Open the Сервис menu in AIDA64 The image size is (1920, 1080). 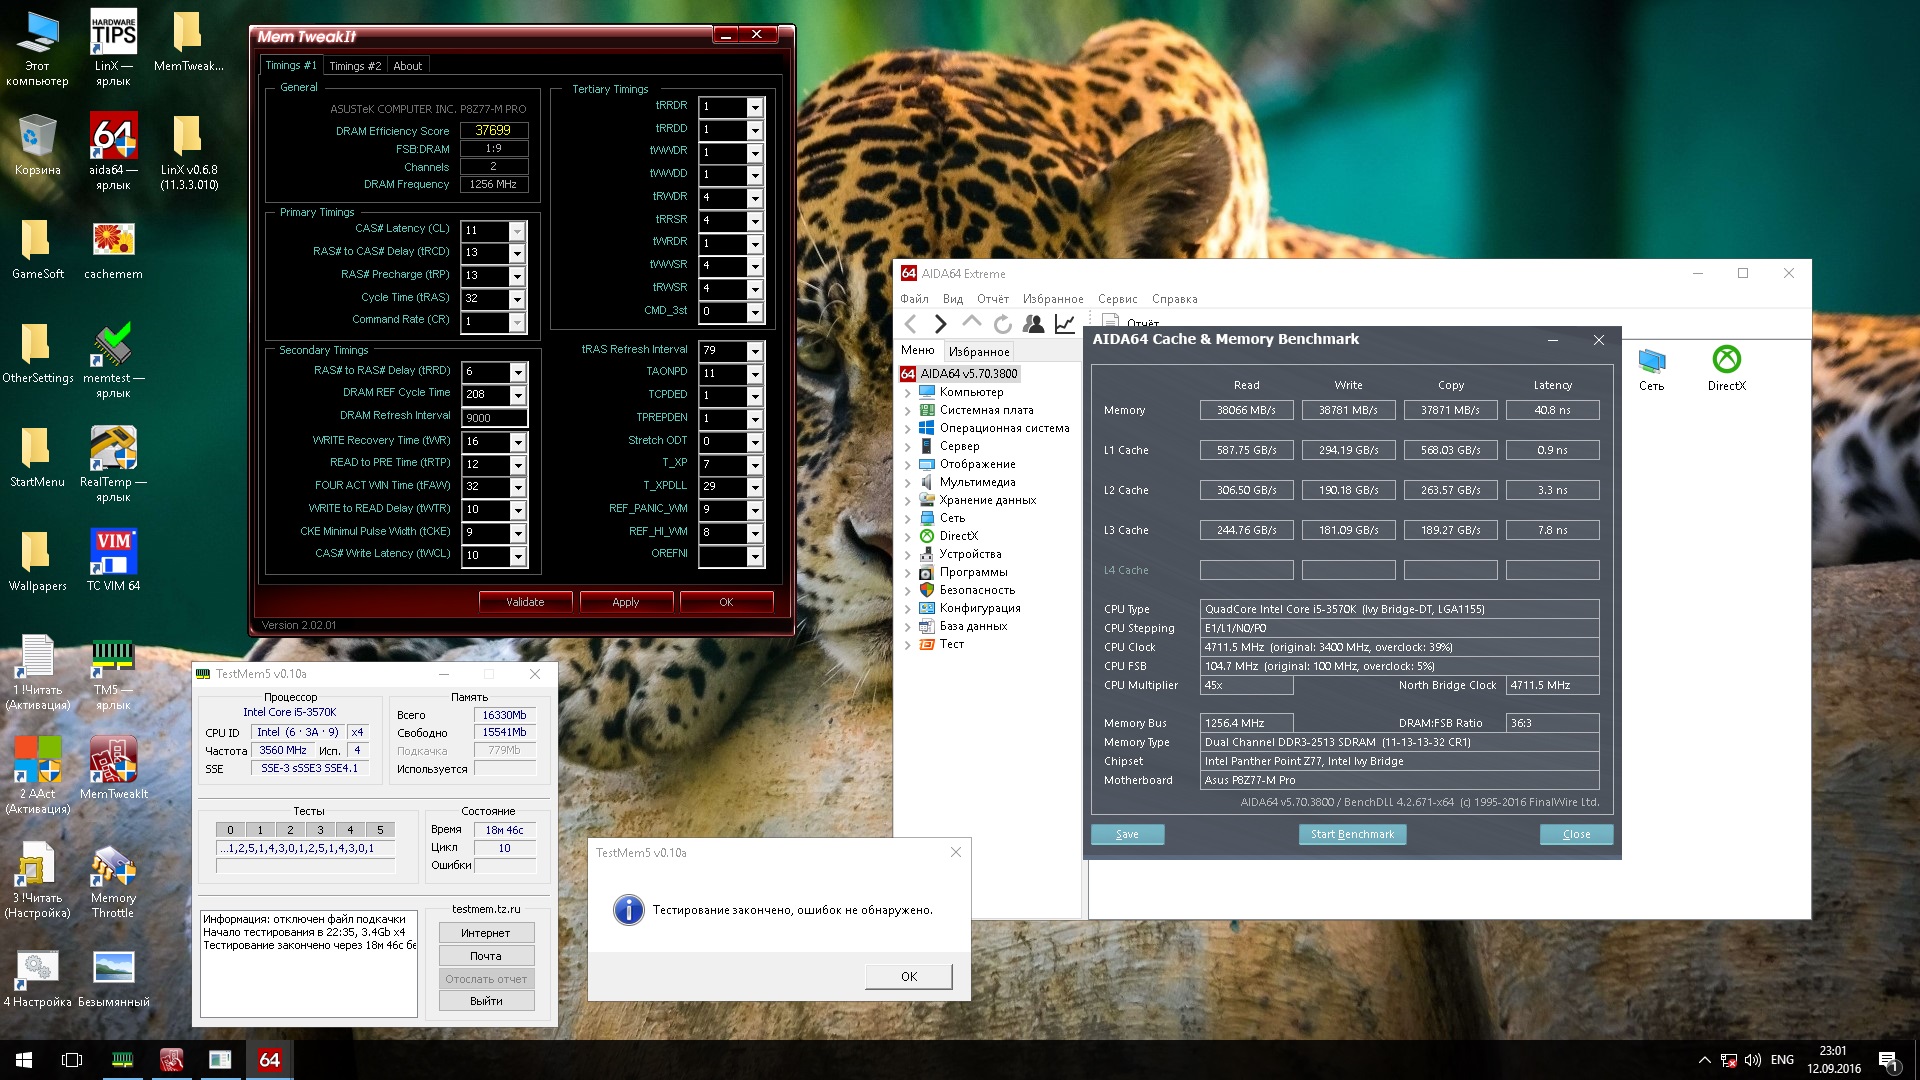[1117, 299]
